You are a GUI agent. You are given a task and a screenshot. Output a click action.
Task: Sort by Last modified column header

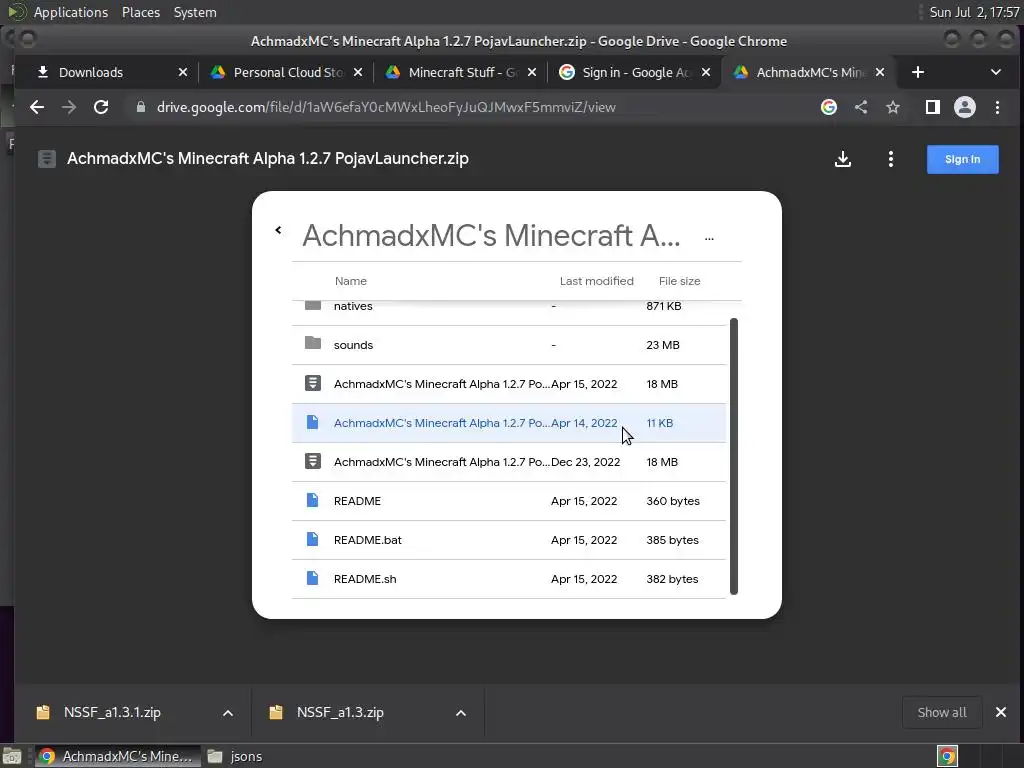click(596, 281)
